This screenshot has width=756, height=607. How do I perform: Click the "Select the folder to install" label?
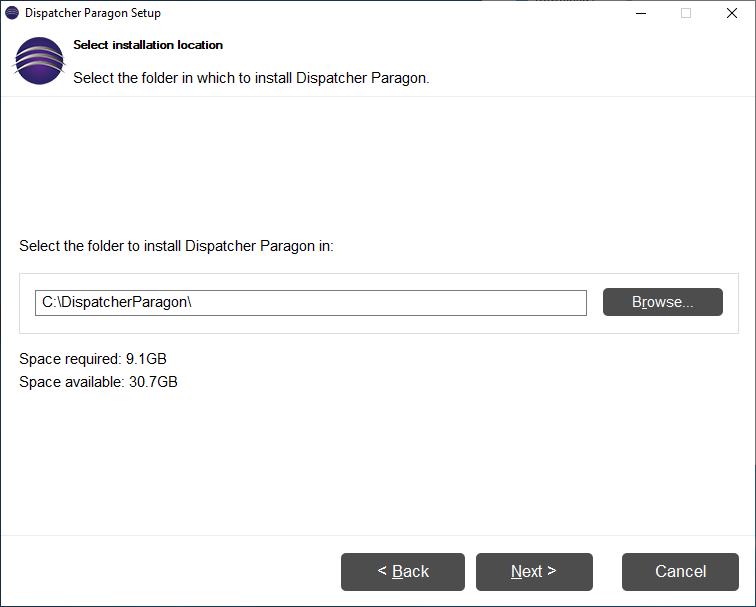coord(176,246)
